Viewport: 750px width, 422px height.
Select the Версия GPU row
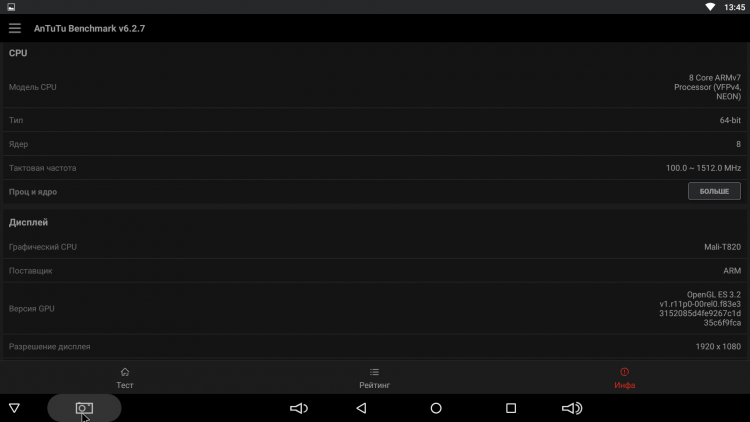[375, 309]
